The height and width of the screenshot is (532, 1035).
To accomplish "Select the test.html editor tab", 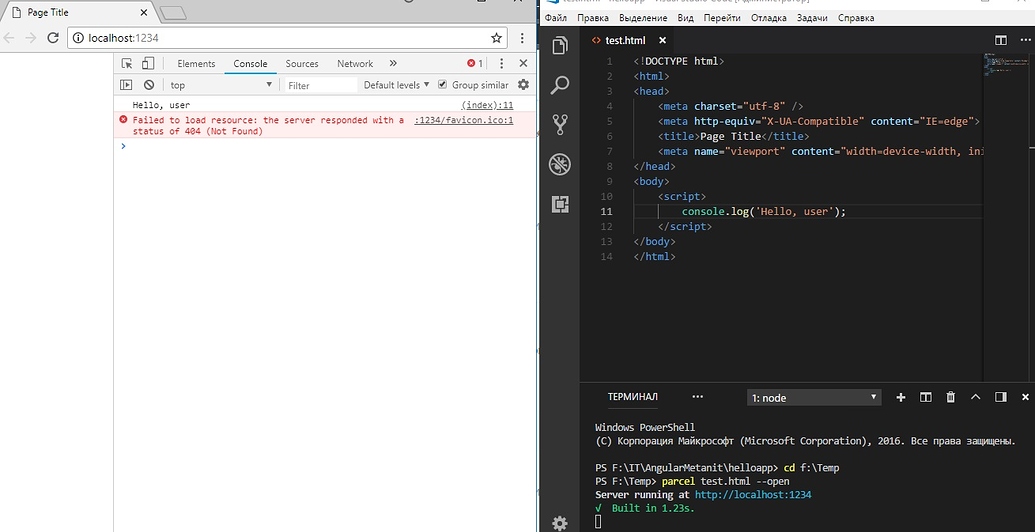I will [626, 40].
